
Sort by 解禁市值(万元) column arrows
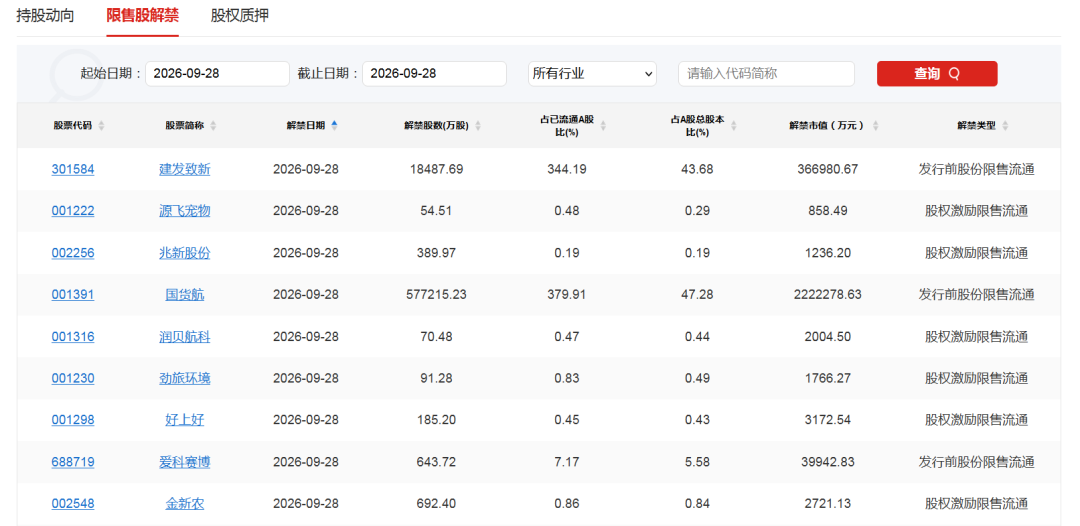tap(875, 125)
